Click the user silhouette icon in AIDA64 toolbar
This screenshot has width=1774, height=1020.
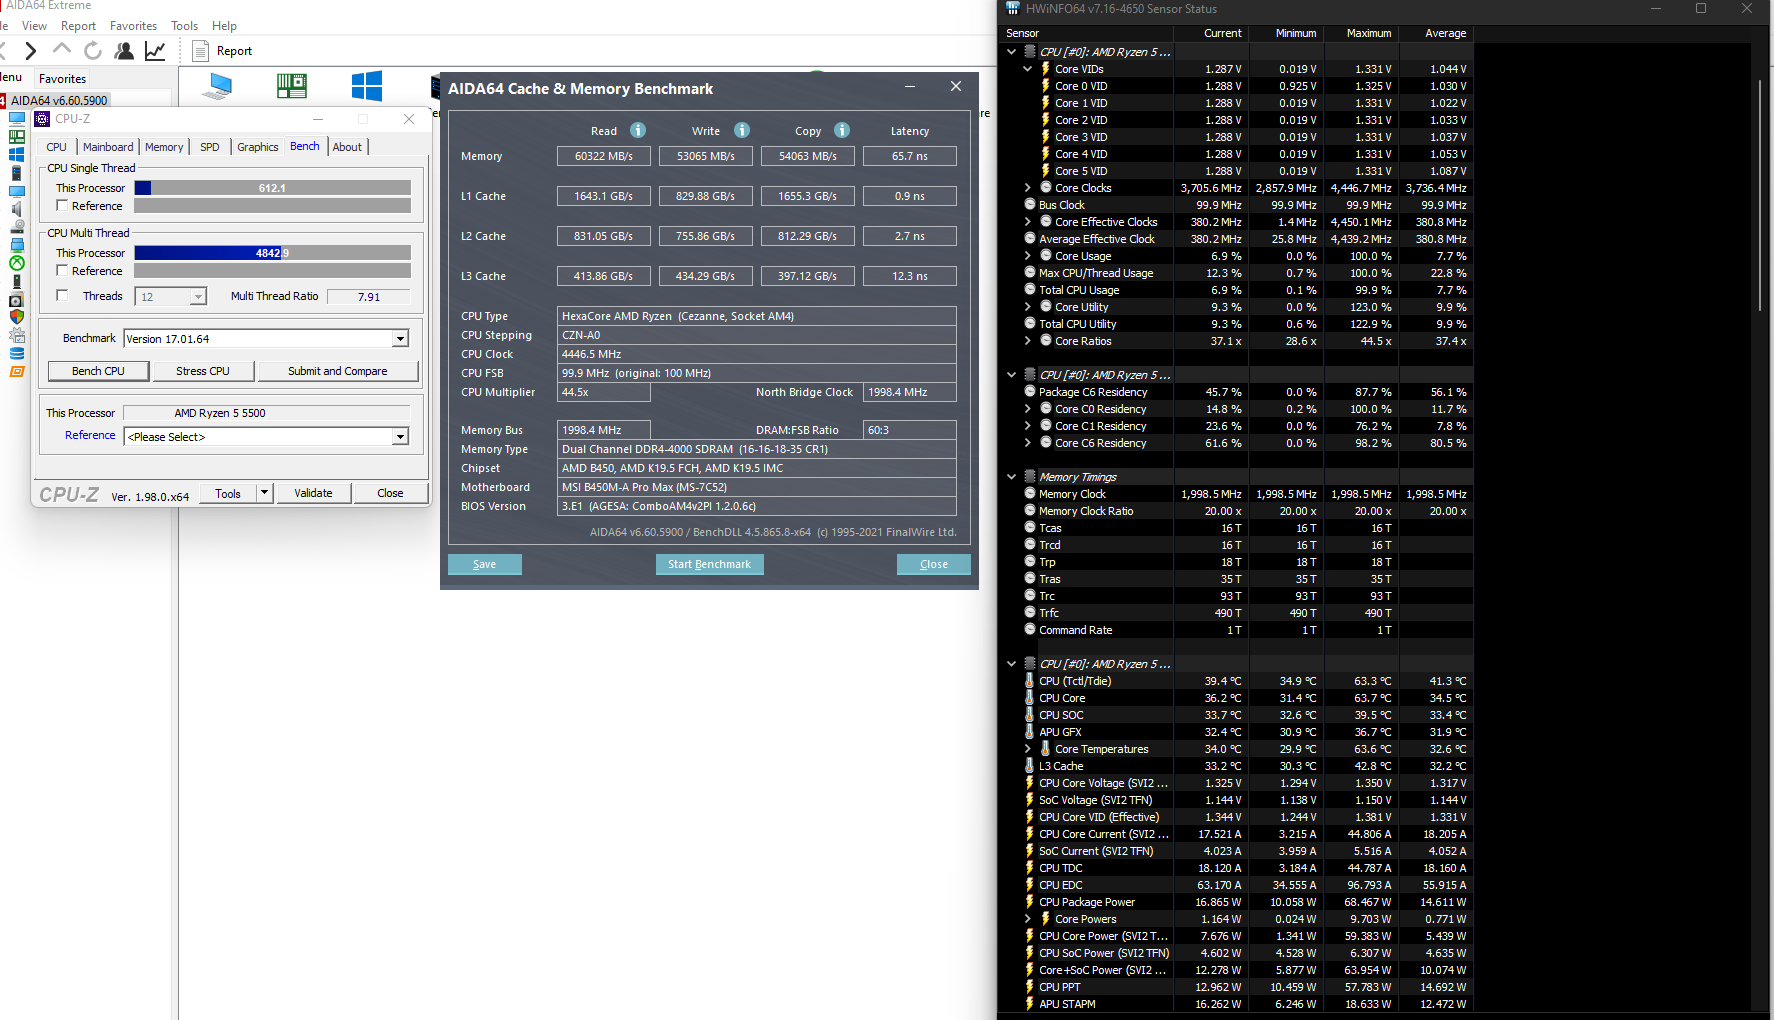(x=124, y=50)
